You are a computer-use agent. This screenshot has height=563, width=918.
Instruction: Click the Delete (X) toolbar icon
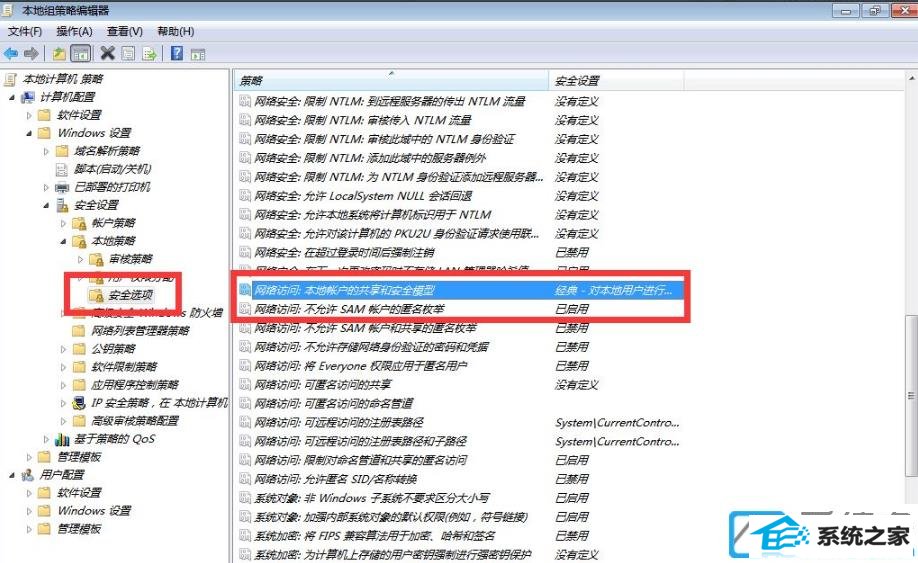[108, 54]
